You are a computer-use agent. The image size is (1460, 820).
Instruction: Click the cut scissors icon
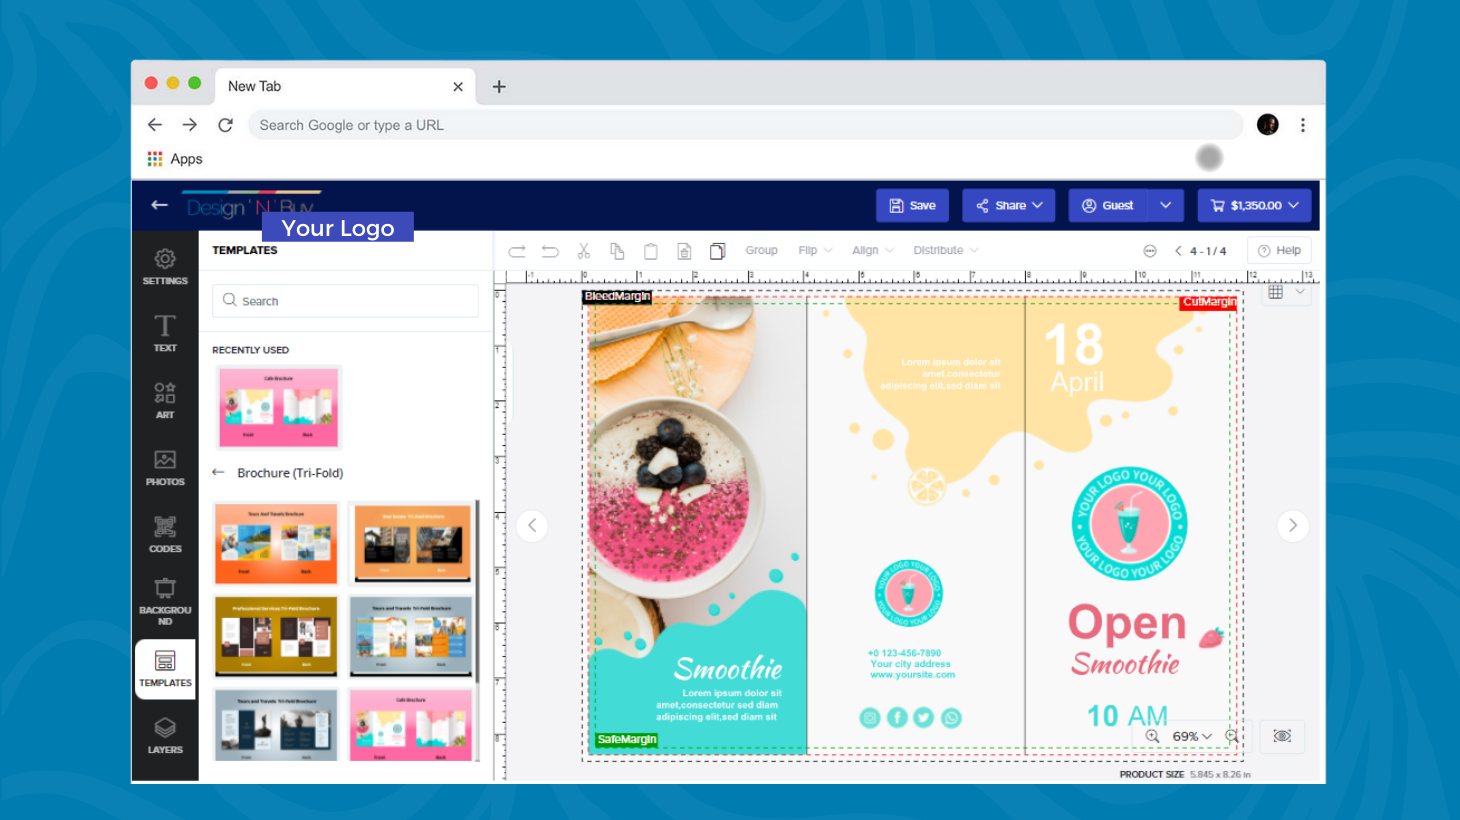click(584, 251)
